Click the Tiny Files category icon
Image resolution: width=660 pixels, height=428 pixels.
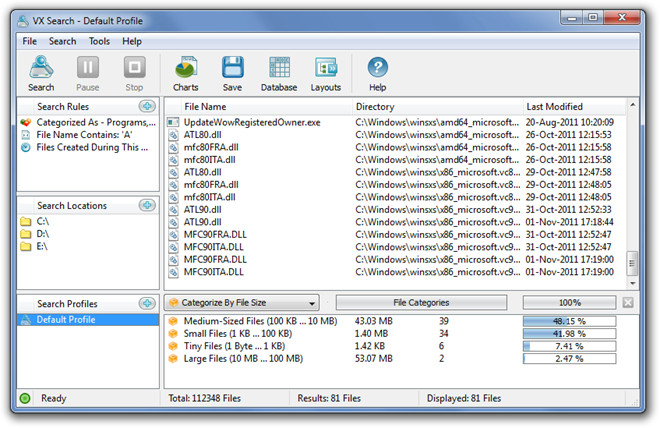[173, 346]
